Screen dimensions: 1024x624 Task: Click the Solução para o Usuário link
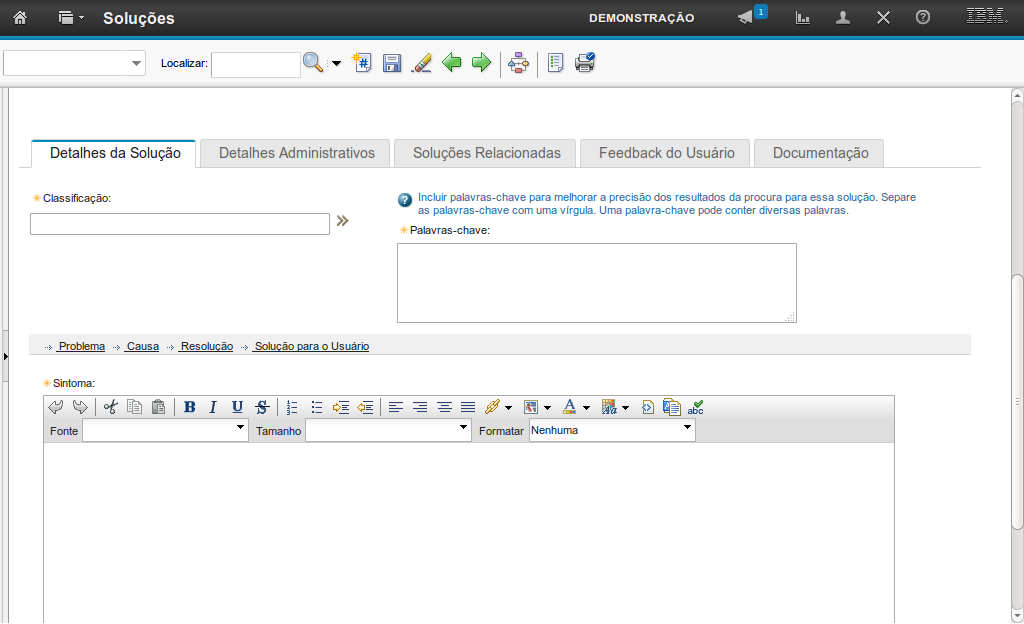click(311, 346)
